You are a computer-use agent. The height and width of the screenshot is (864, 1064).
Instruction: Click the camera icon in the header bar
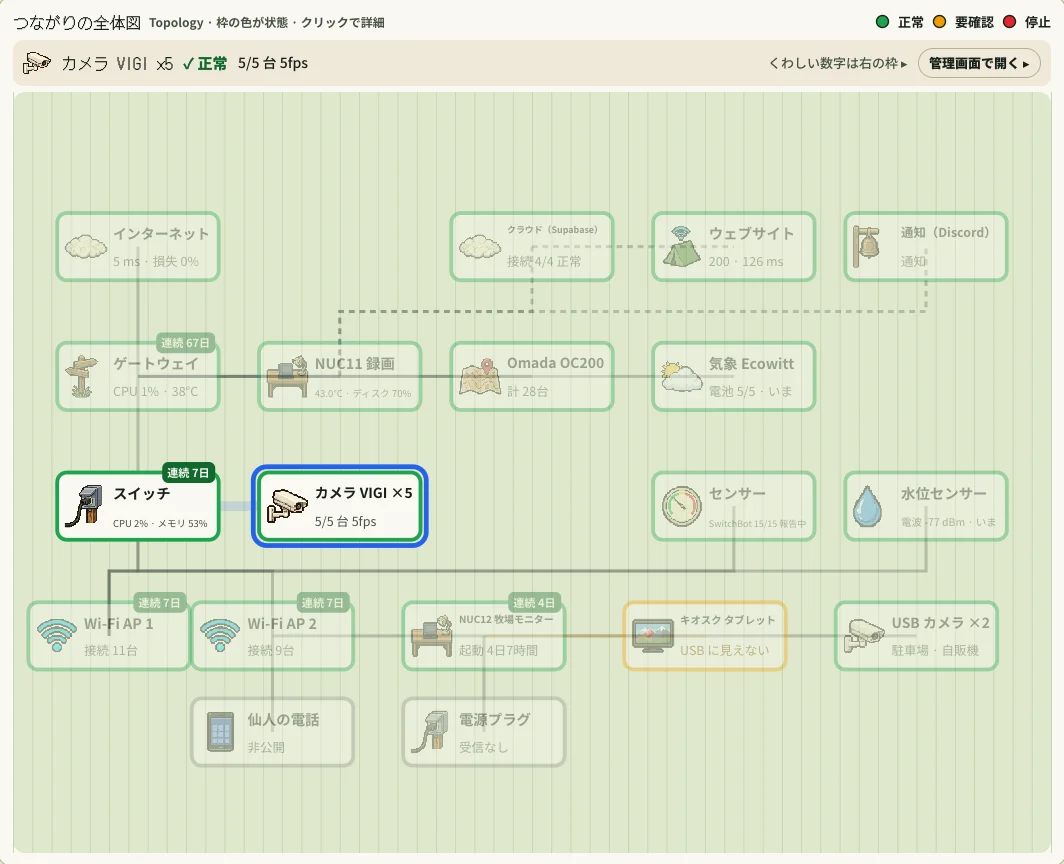click(37, 63)
